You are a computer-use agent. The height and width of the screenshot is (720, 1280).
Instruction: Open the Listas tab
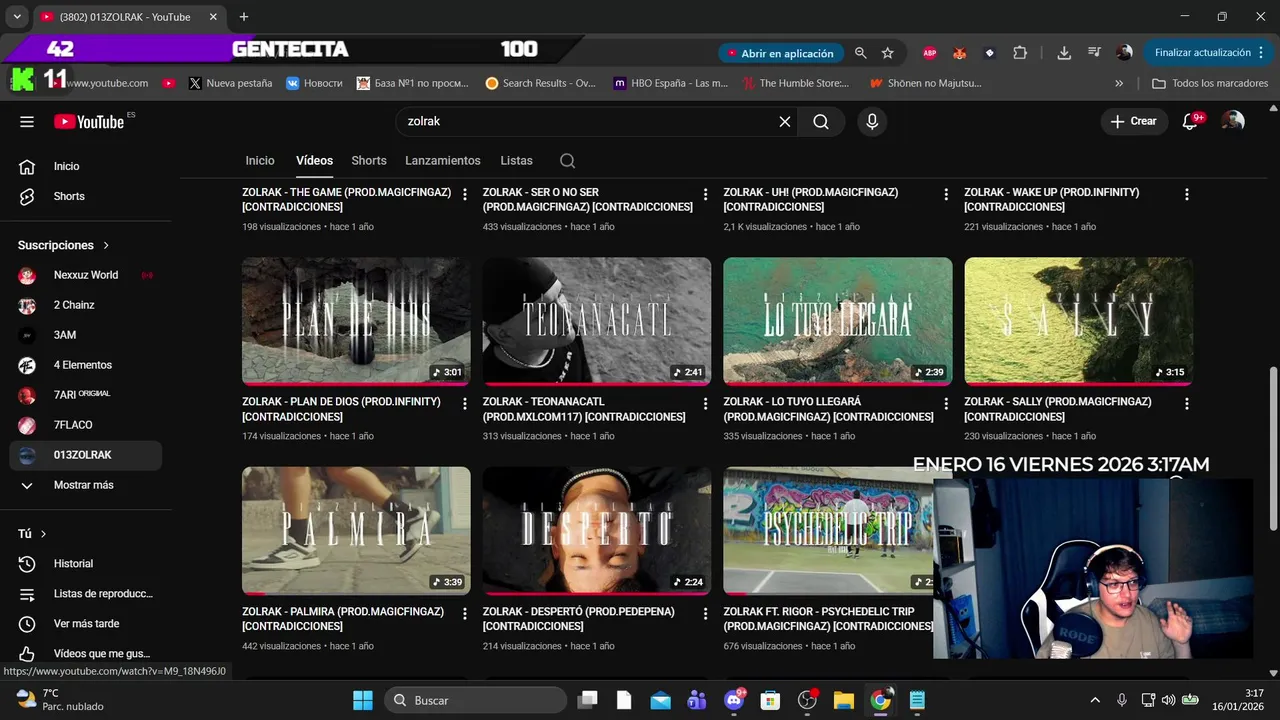516,161
